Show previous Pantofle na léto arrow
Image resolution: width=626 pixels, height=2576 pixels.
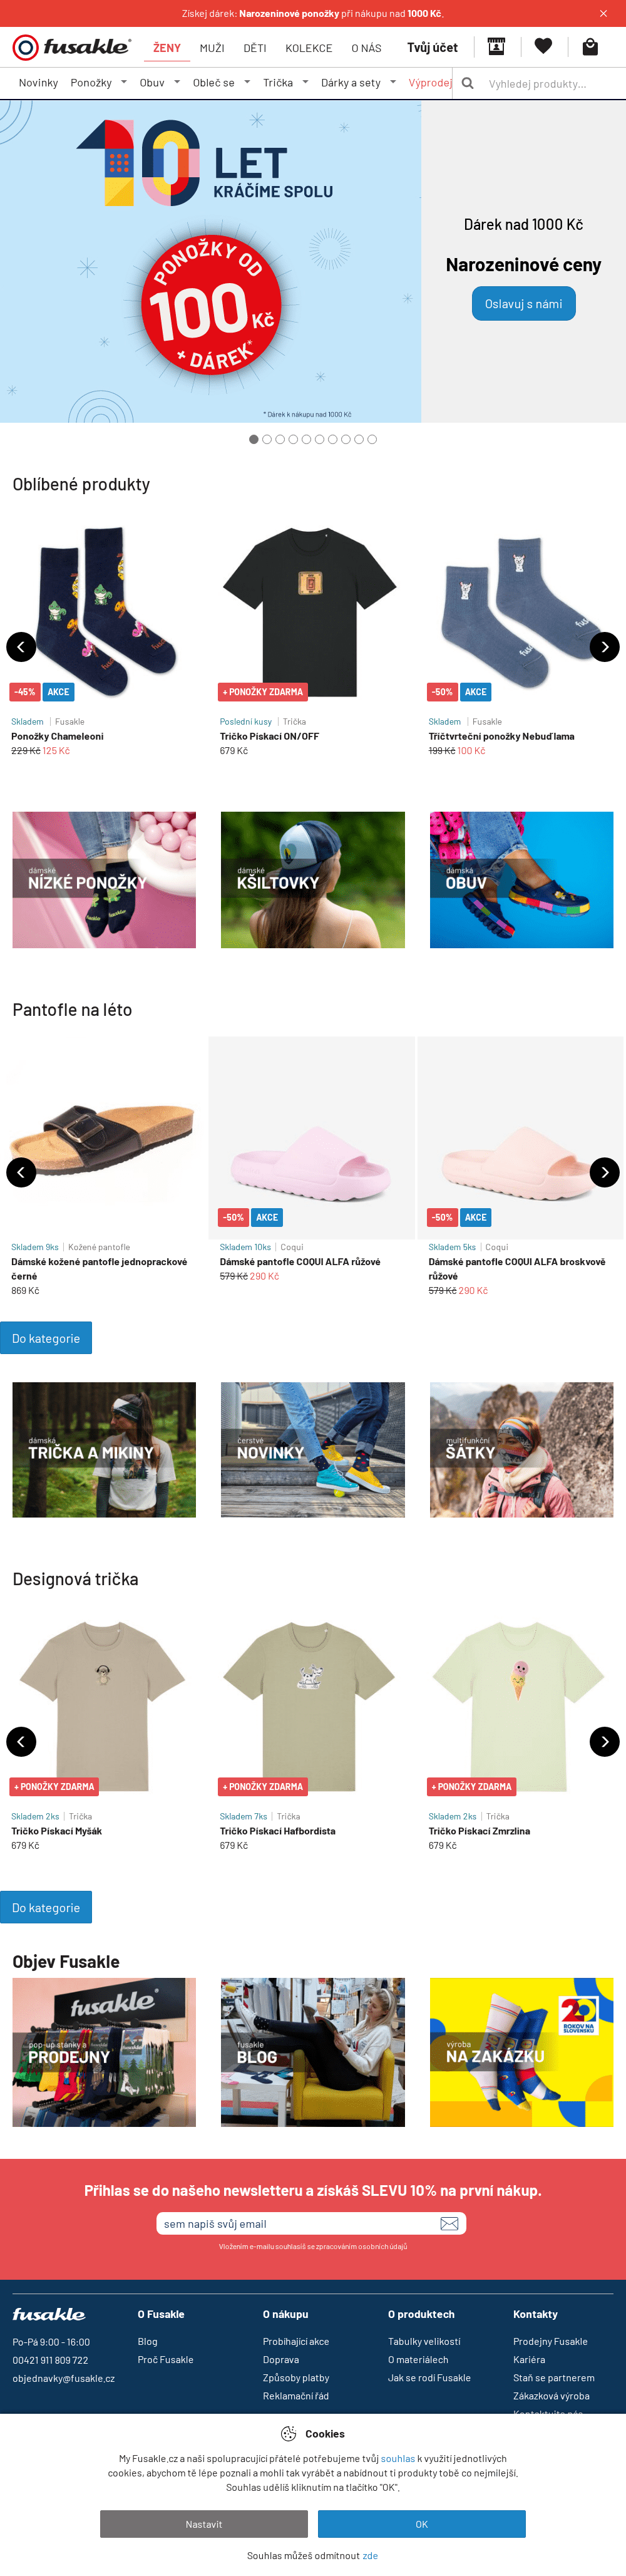coord(21,1172)
